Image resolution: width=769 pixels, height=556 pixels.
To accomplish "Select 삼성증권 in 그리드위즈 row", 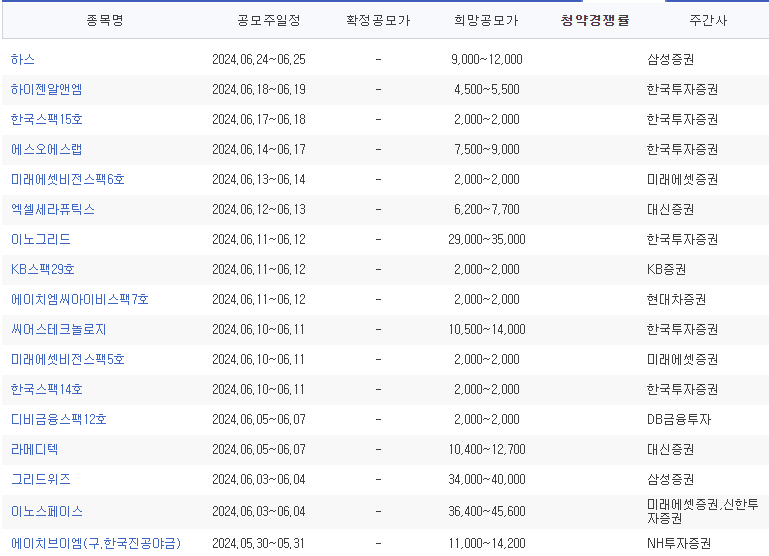I will coord(670,479).
